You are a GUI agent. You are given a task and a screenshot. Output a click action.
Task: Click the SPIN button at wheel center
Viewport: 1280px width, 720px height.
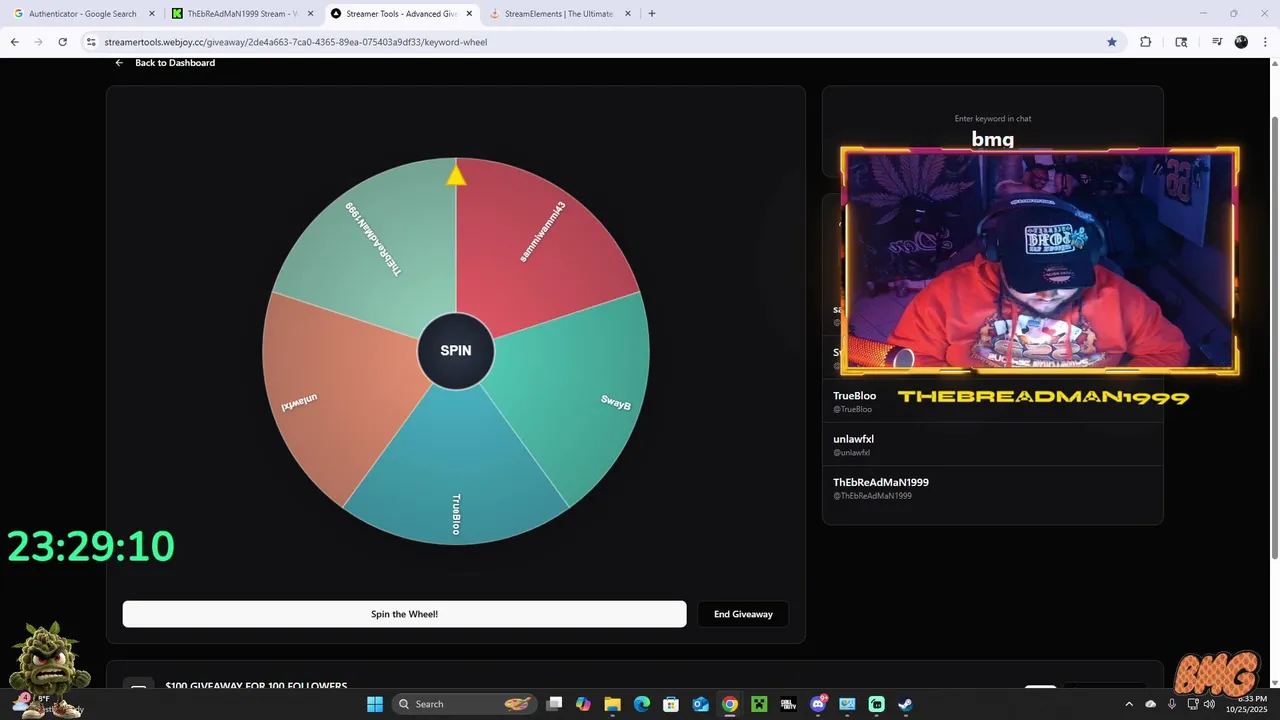pyautogui.click(x=456, y=350)
